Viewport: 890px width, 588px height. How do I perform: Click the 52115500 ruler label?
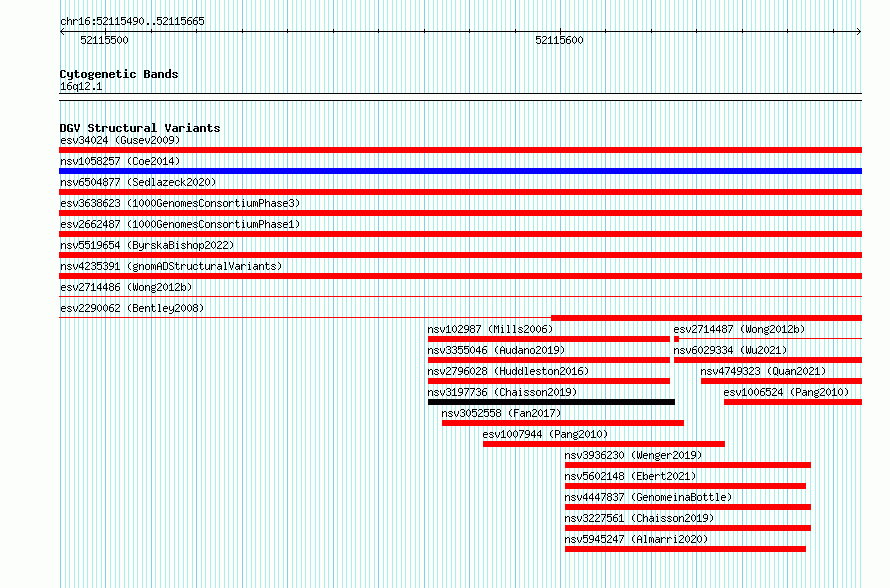coord(104,40)
